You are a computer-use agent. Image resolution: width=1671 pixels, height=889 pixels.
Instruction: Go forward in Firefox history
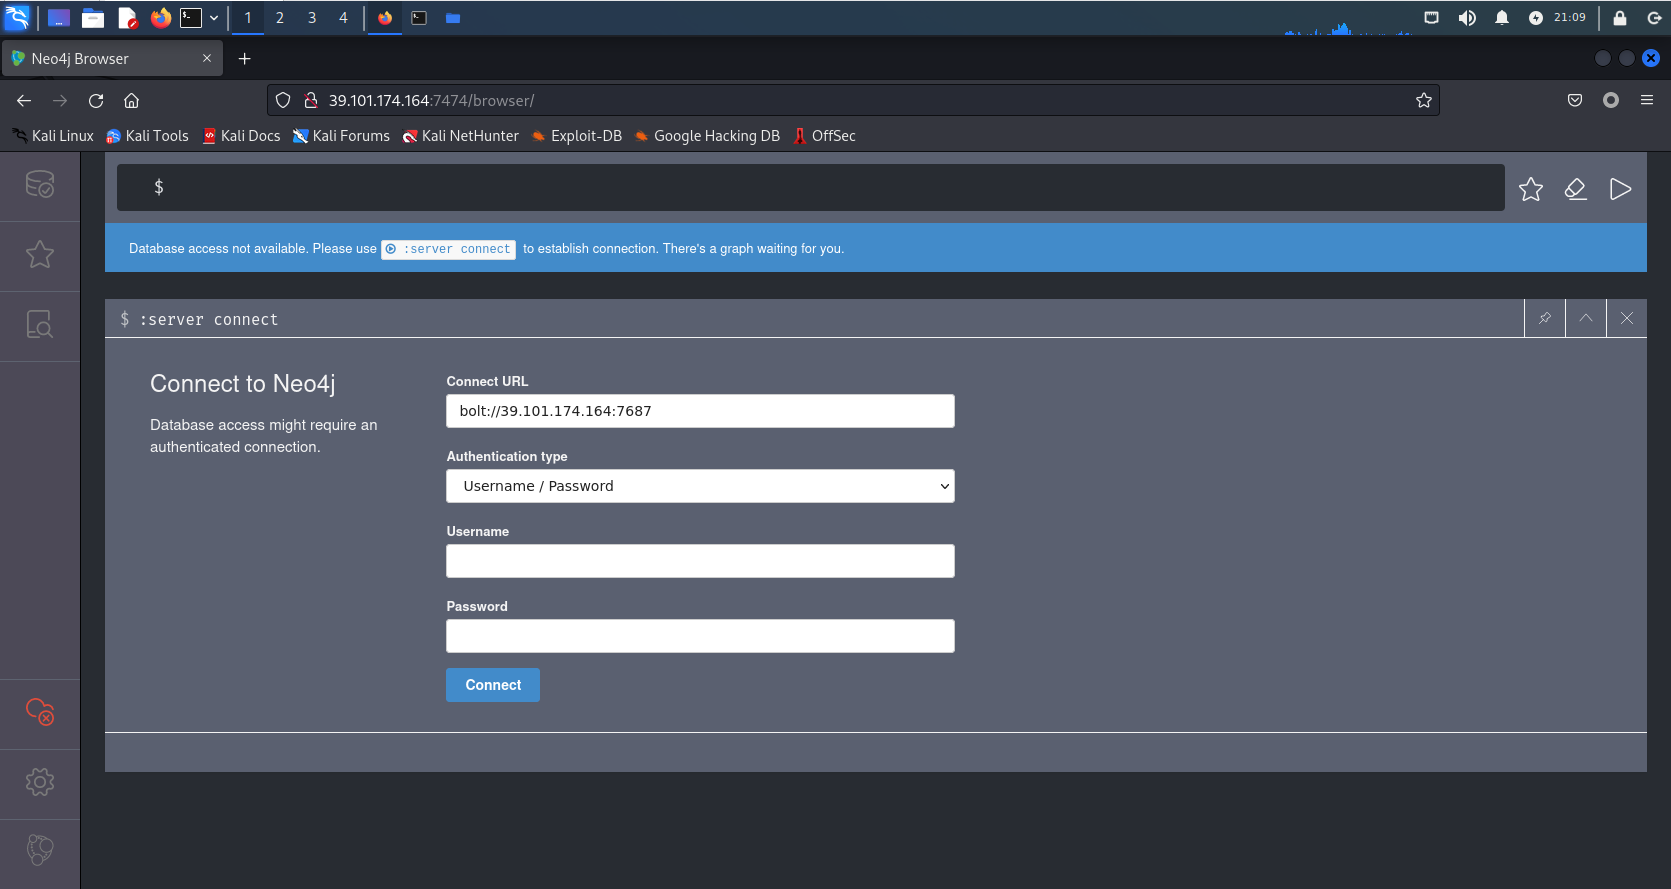click(x=60, y=100)
